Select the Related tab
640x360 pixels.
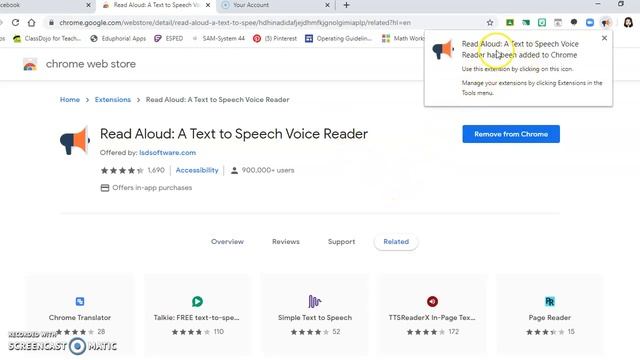tap(396, 242)
